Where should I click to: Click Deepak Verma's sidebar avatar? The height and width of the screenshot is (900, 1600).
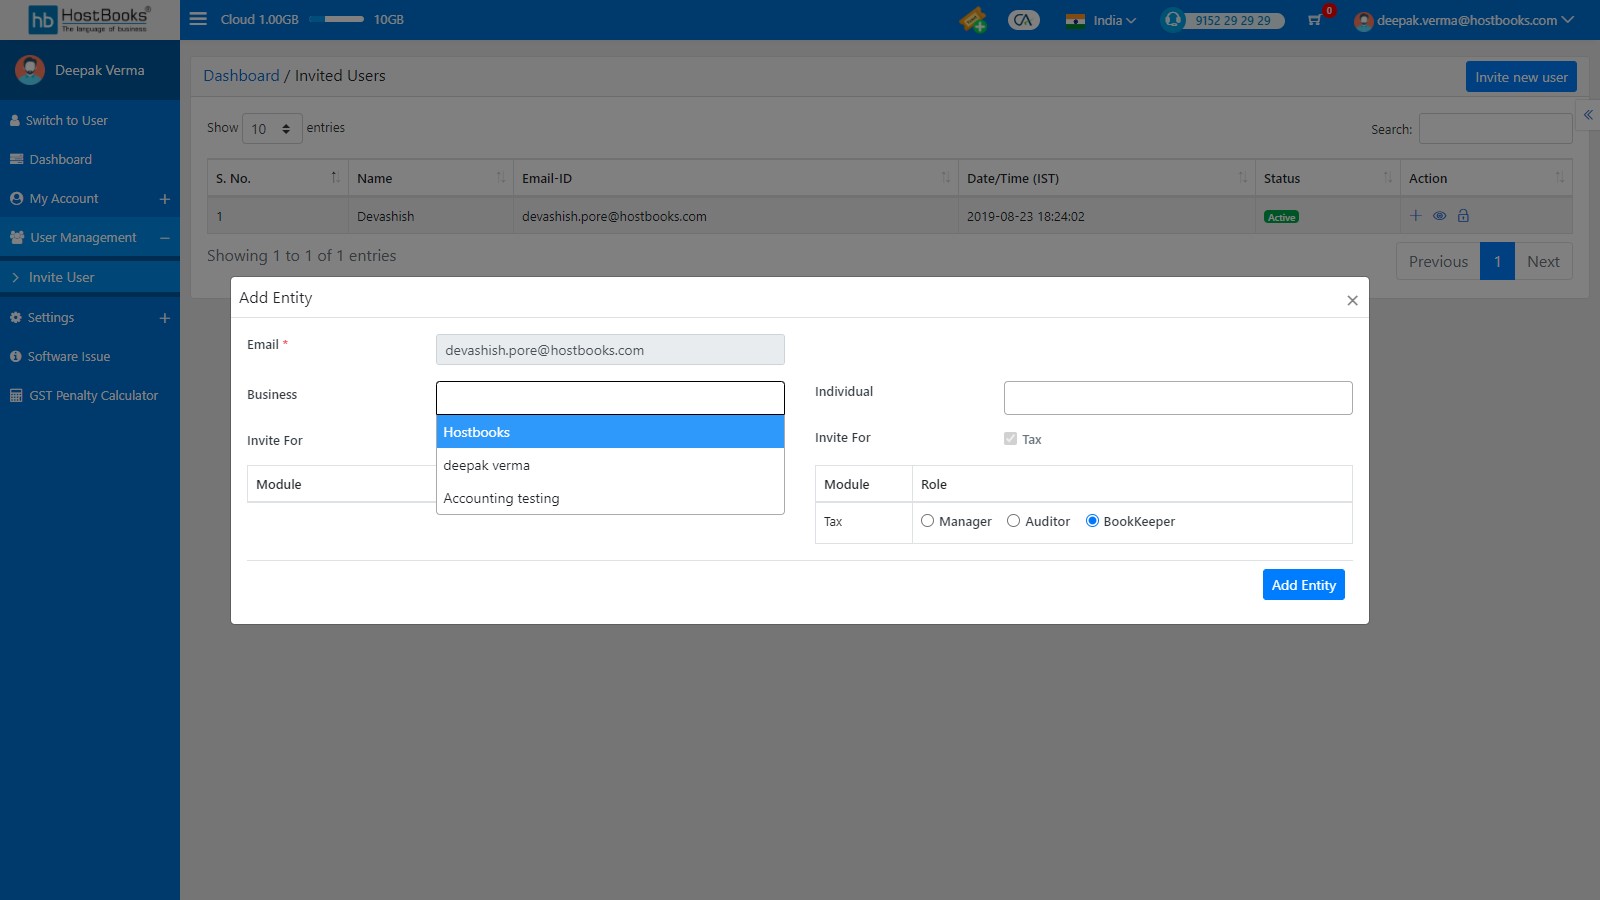coord(30,70)
